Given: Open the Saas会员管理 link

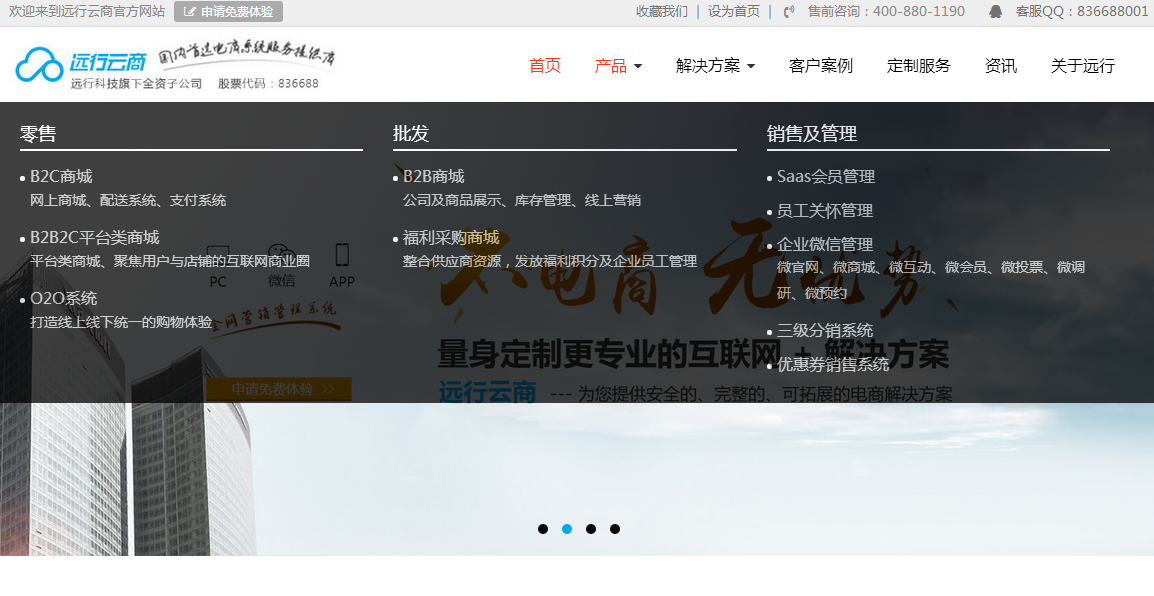Looking at the screenshot, I should [826, 177].
